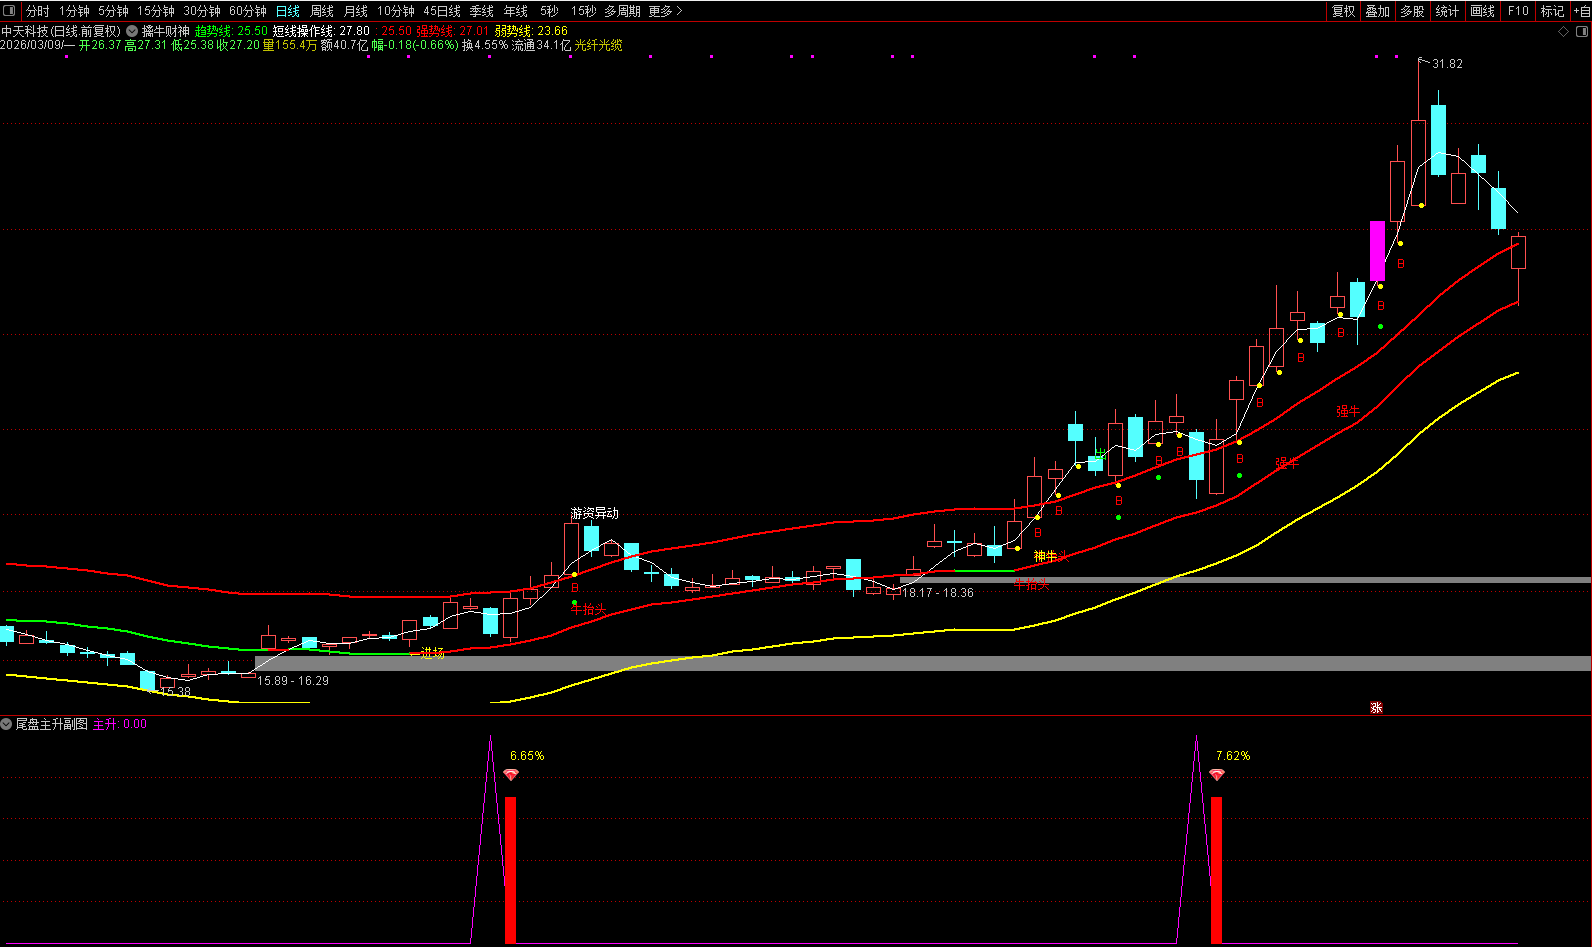Open 画线 drawing tools
This screenshot has width=1592, height=947.
(1482, 11)
